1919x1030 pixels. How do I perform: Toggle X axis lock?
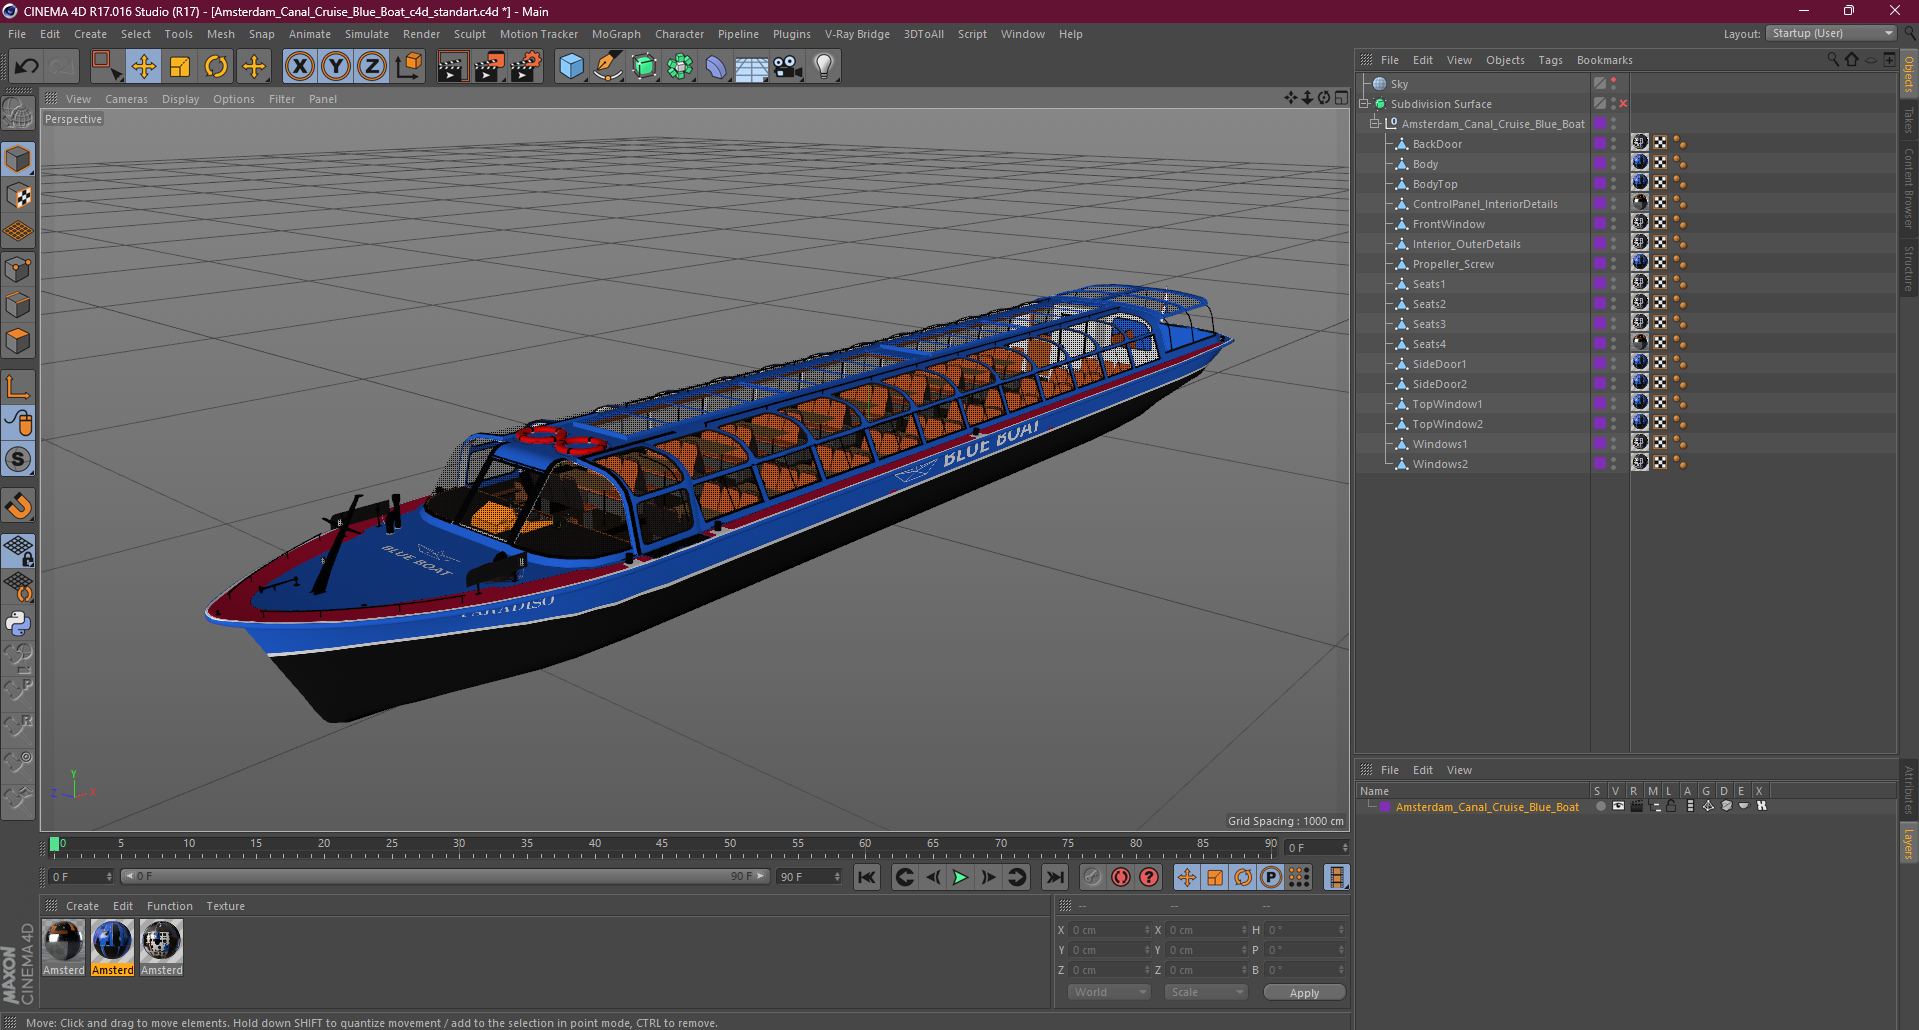(299, 67)
